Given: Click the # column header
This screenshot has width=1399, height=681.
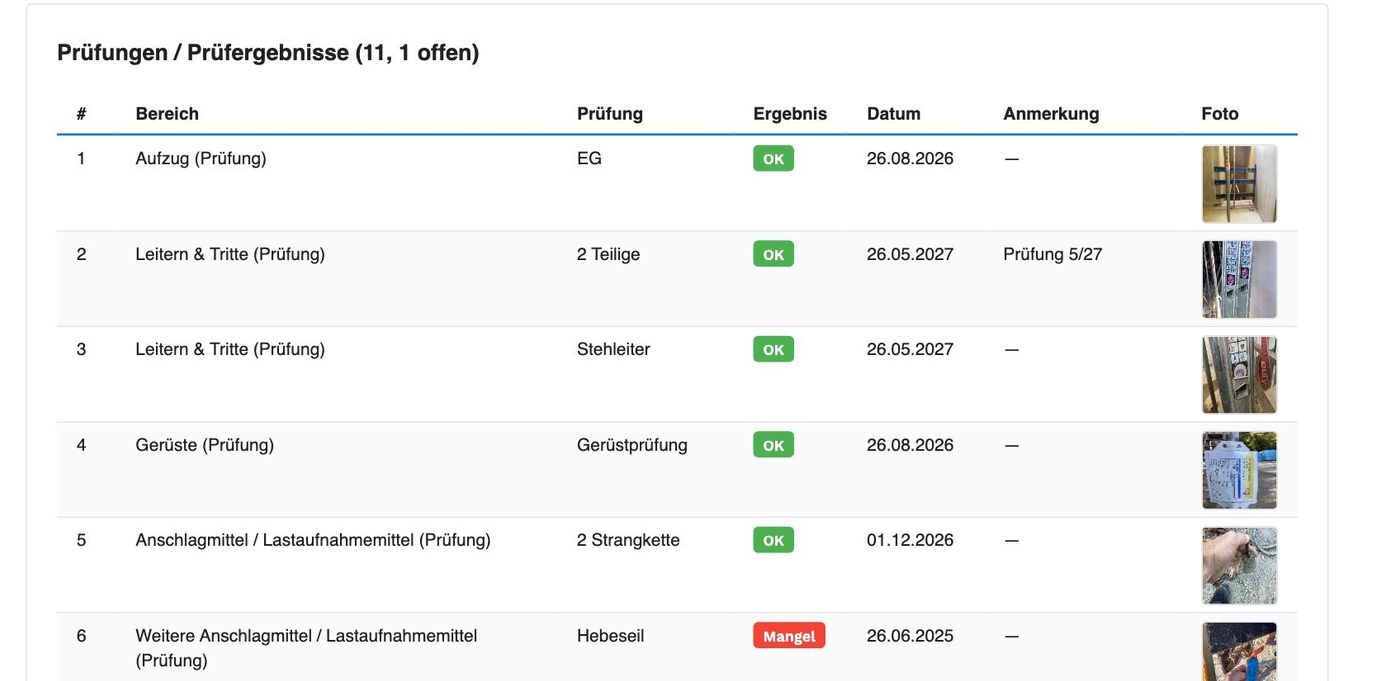Looking at the screenshot, I should click(x=81, y=114).
